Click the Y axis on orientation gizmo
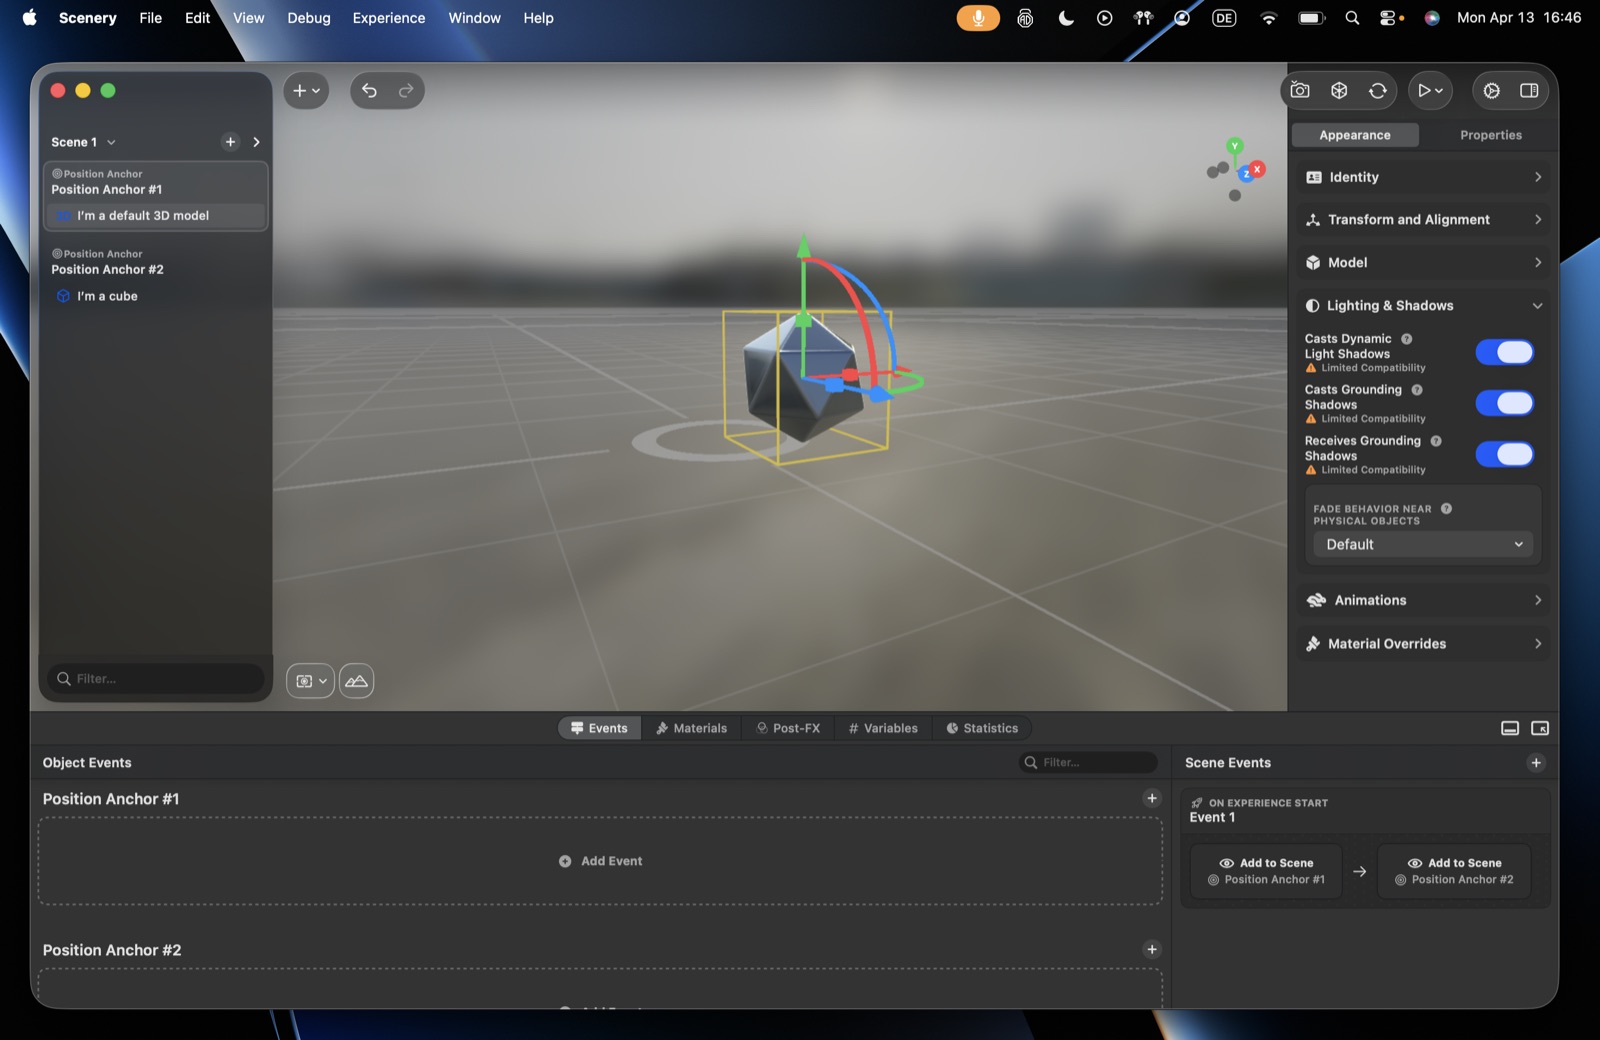The width and height of the screenshot is (1600, 1040). coord(1235,146)
